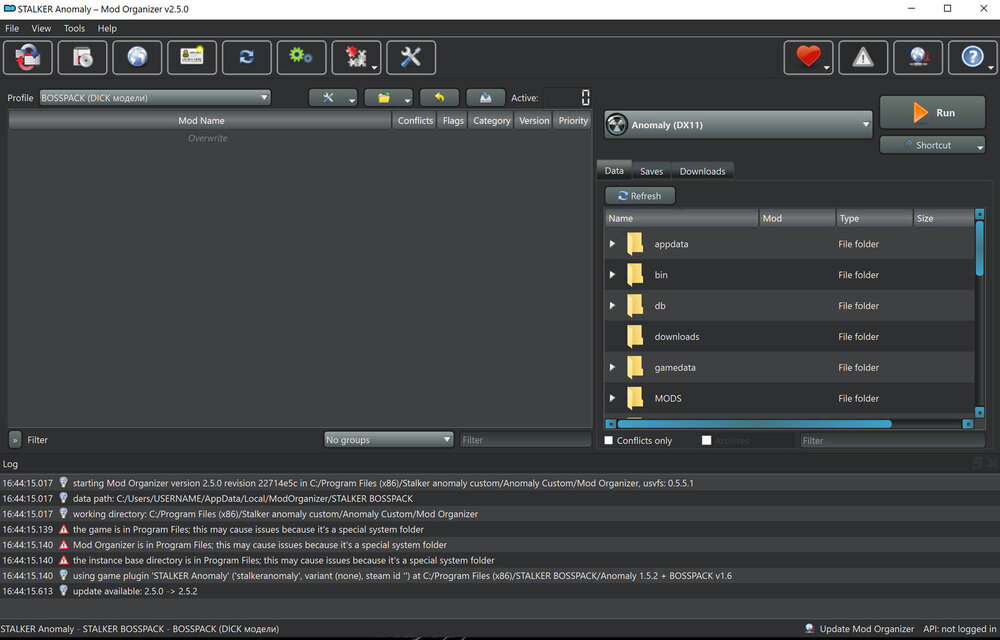Viewport: 1000px width, 640px height.
Task: Open the Anomaly (DX11) executable dropdown
Action: pyautogui.click(x=738, y=125)
